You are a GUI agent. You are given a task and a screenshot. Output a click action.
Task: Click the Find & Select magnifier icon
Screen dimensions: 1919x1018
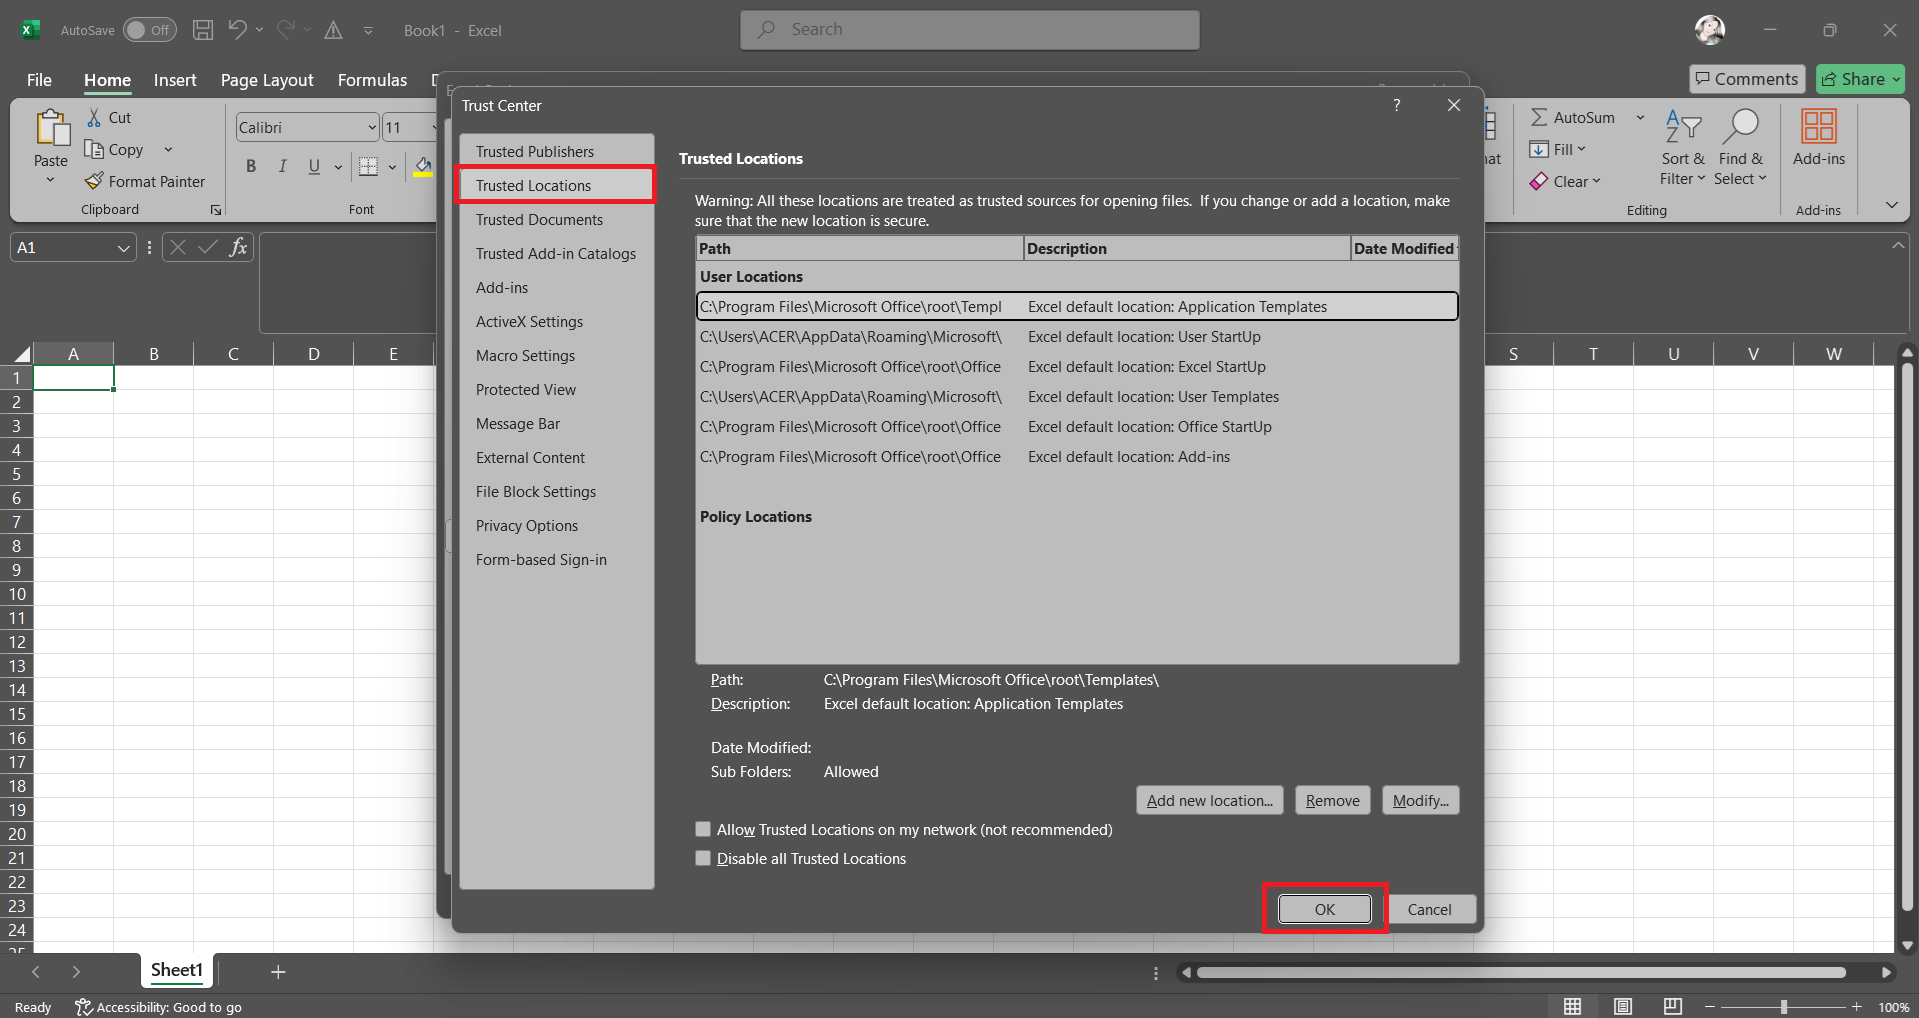(x=1741, y=127)
